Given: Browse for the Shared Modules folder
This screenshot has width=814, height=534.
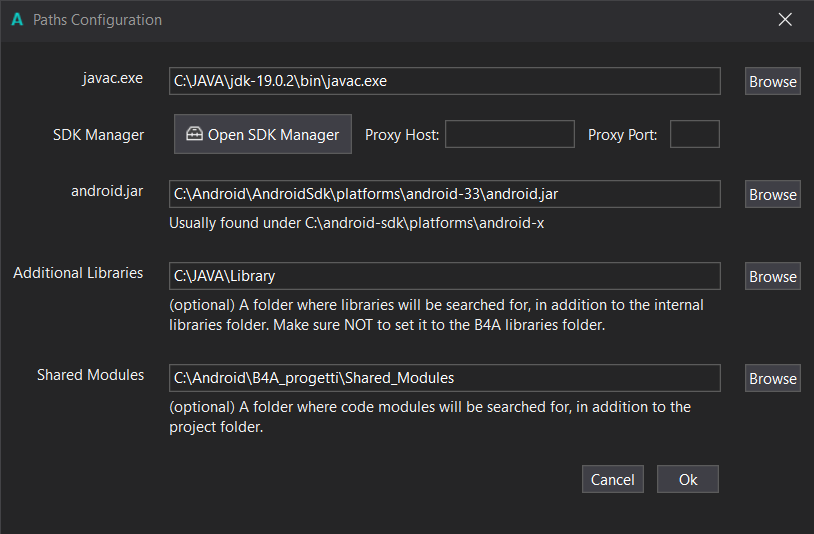Looking at the screenshot, I should [x=772, y=378].
